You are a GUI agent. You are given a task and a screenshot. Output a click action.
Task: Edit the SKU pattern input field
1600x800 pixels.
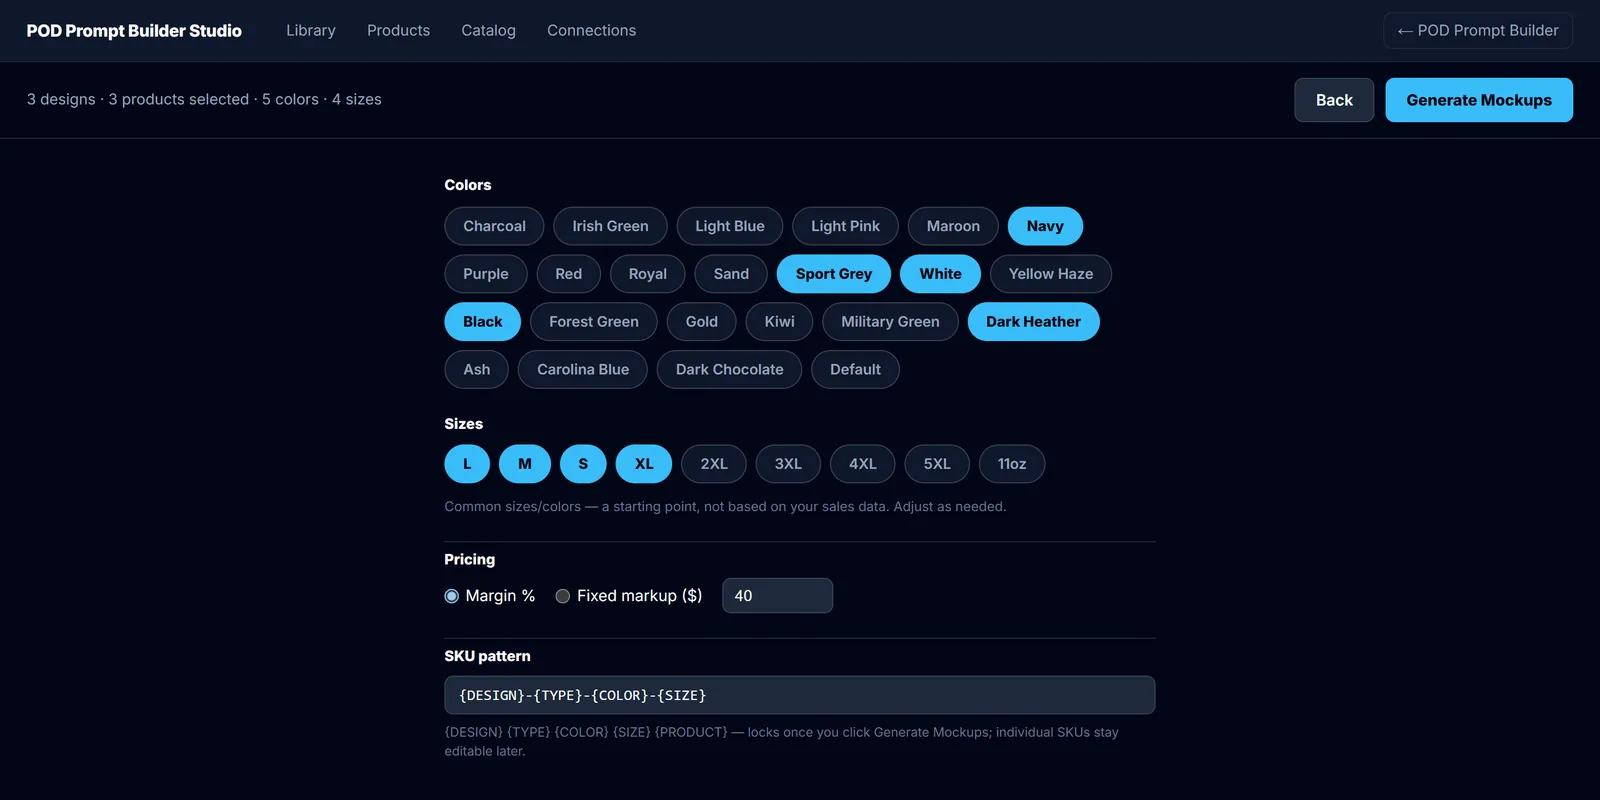point(800,695)
